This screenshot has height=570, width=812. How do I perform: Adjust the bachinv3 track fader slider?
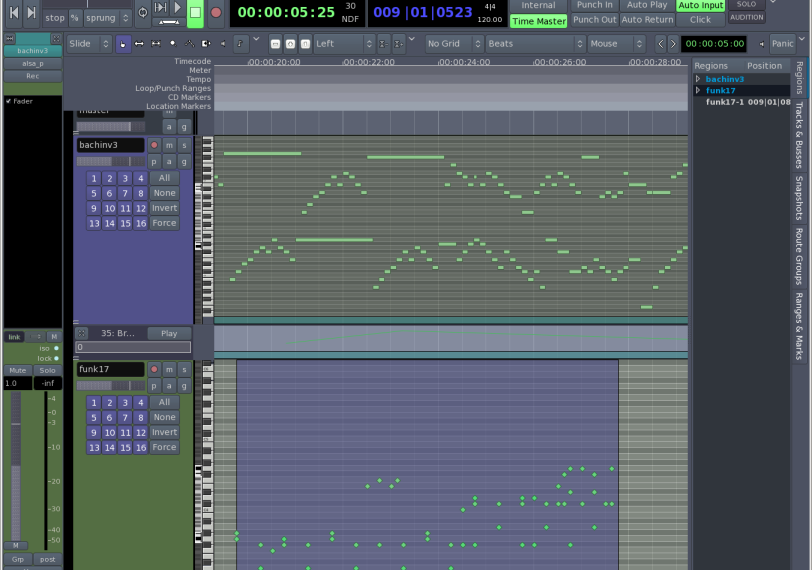(x=109, y=161)
